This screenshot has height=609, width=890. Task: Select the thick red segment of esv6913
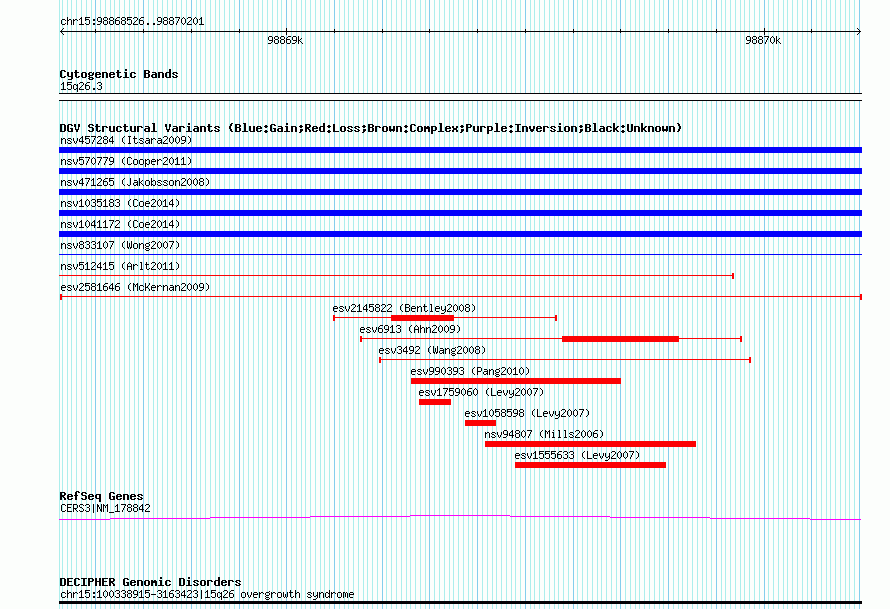pos(620,339)
